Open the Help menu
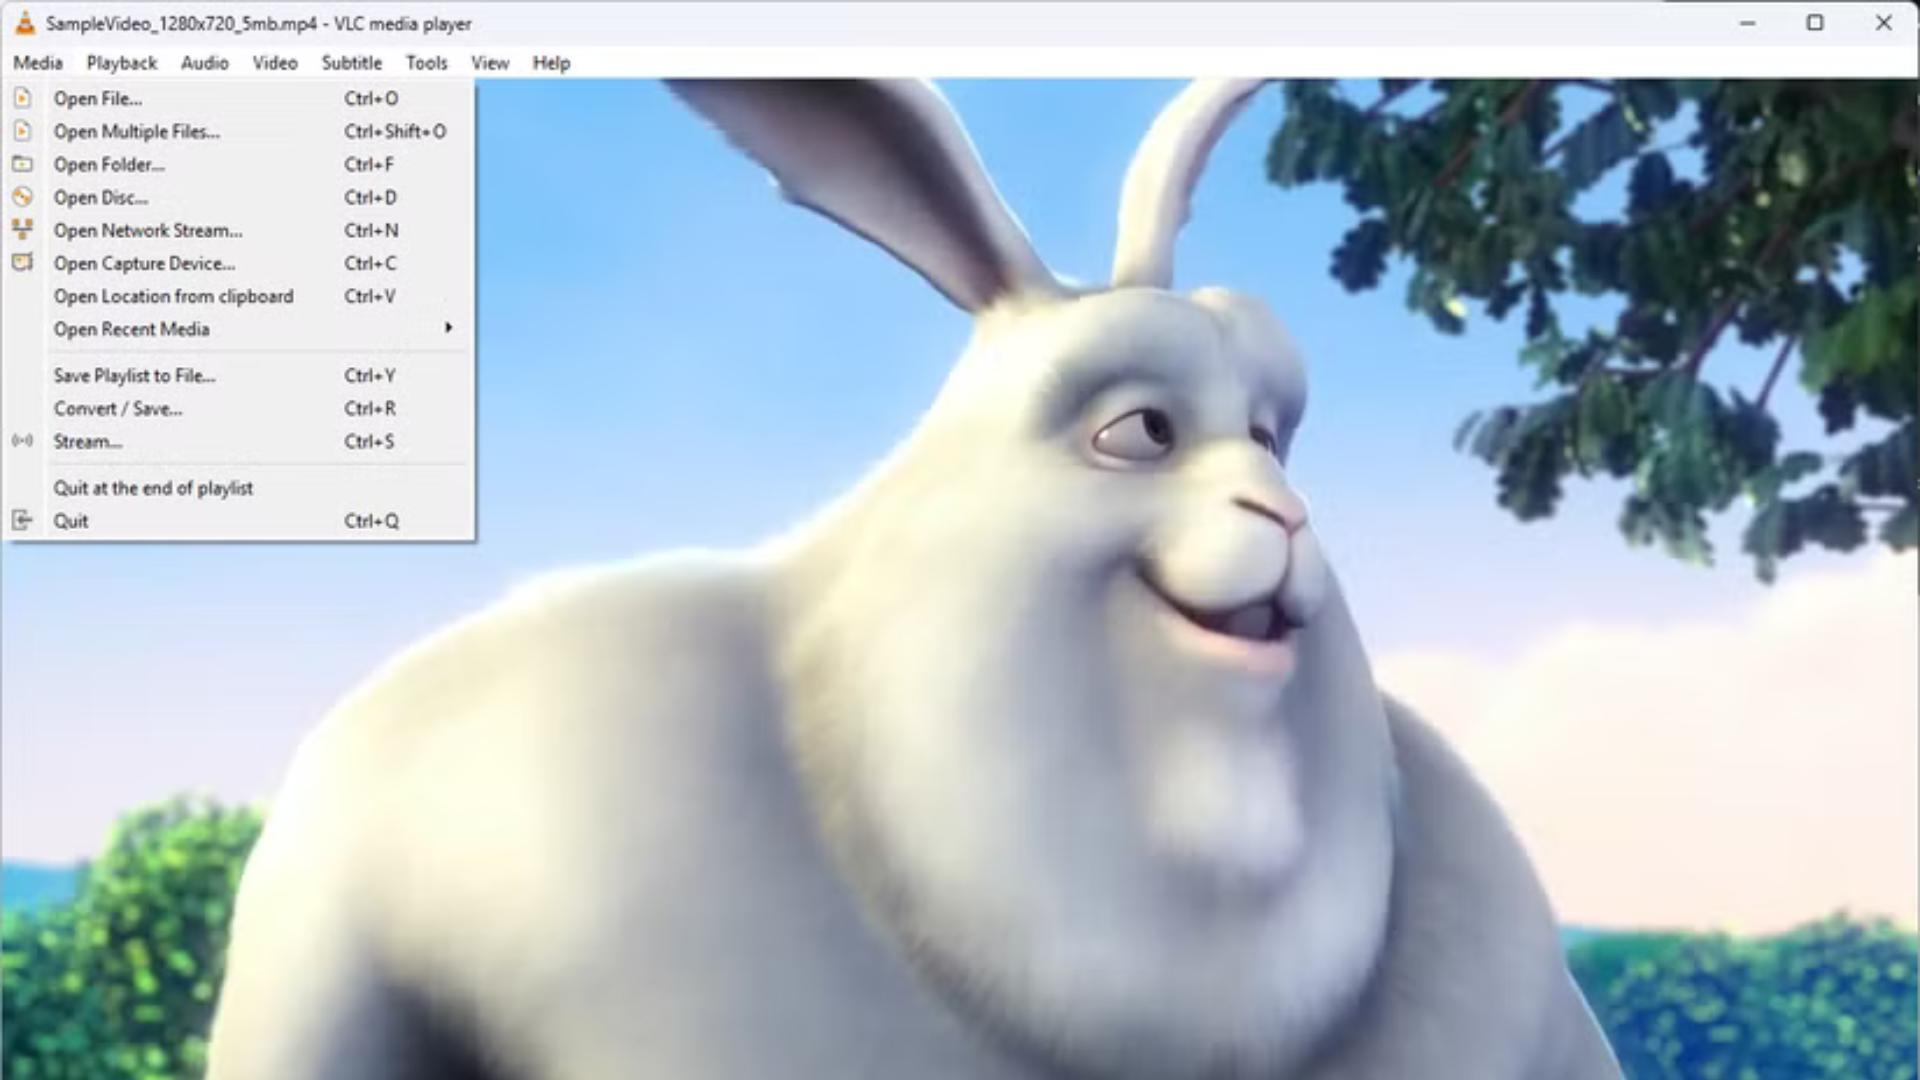1920x1080 pixels. tap(550, 63)
